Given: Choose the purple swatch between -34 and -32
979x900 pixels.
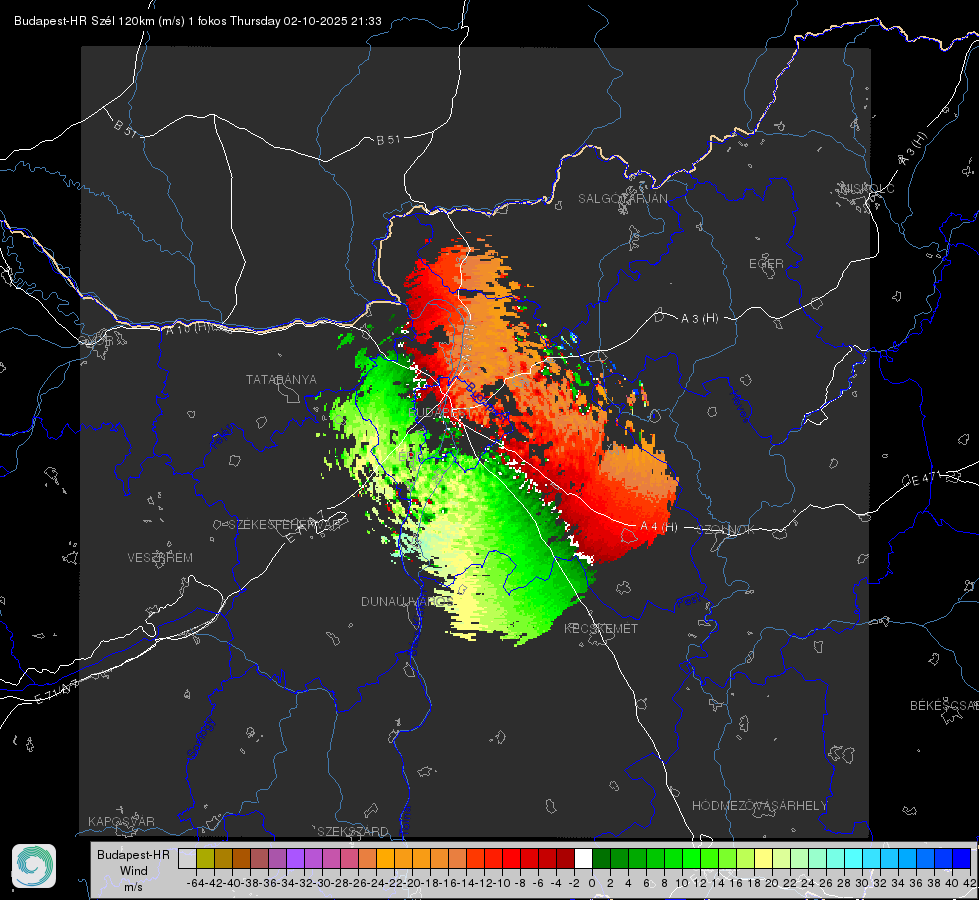Looking at the screenshot, I should click(295, 858).
